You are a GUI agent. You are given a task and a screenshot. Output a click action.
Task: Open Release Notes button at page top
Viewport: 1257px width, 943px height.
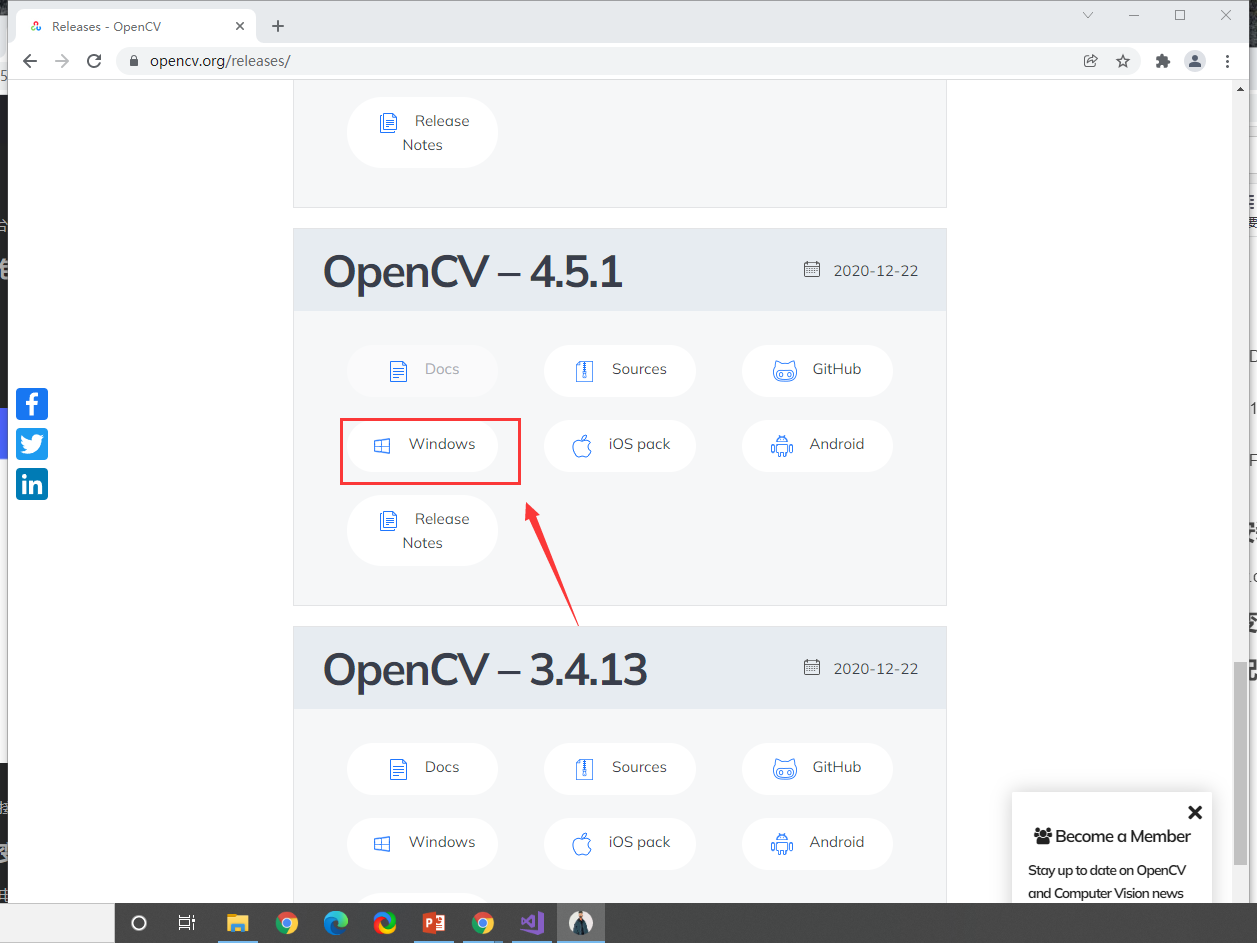[x=422, y=133]
